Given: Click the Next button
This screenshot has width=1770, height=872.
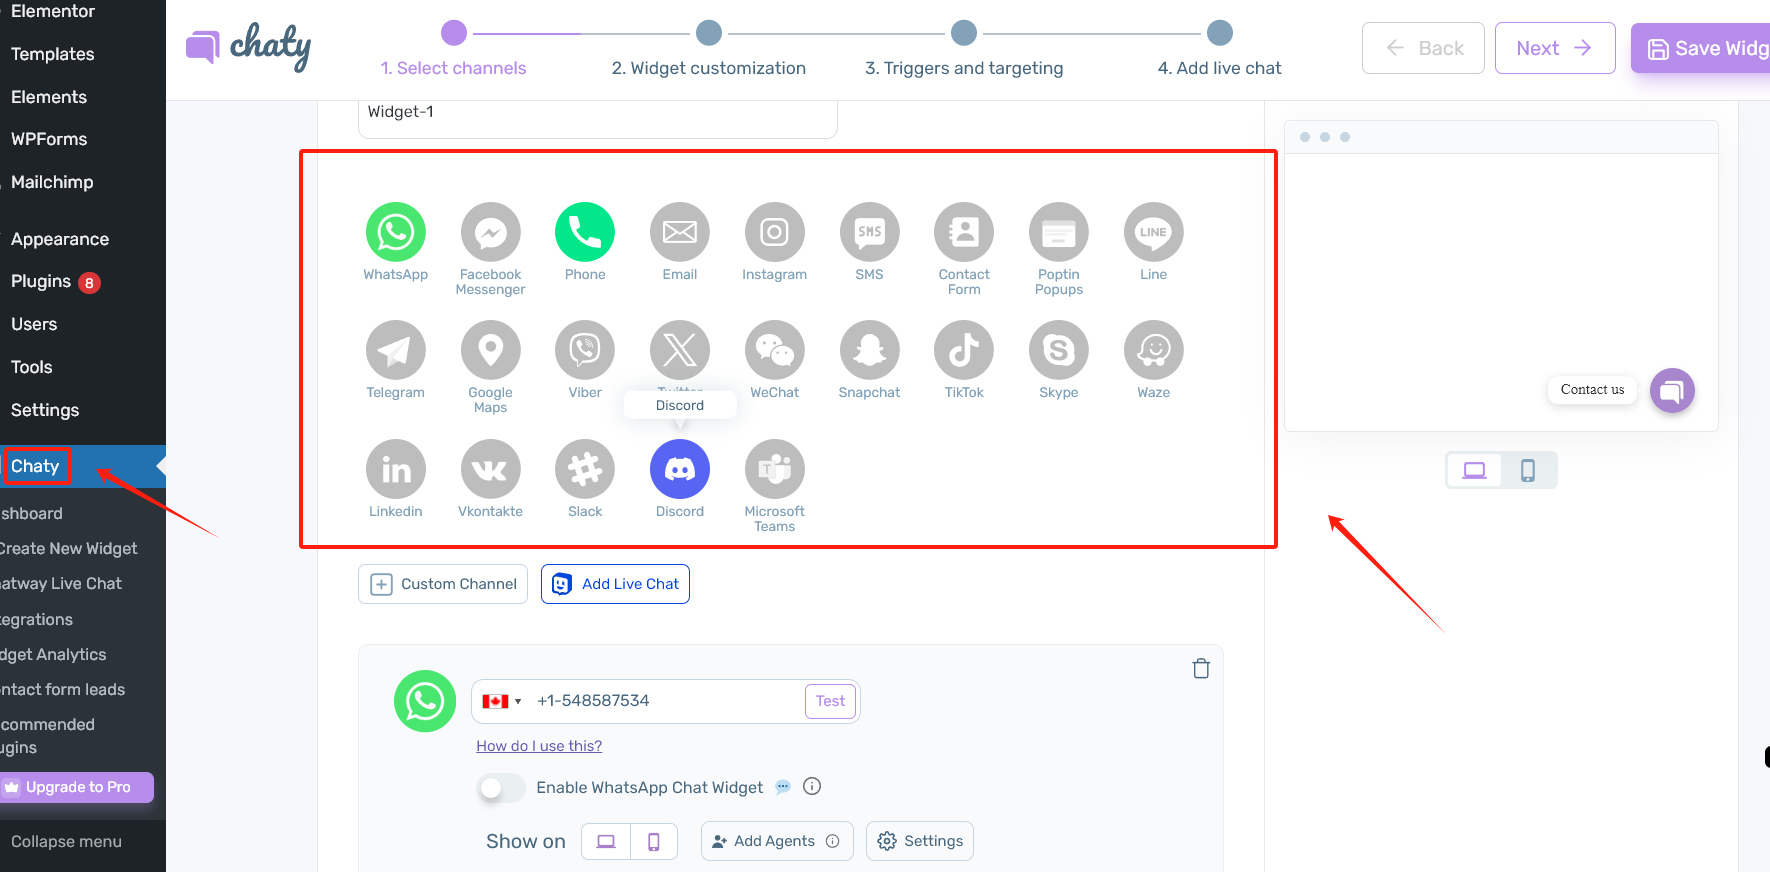Looking at the screenshot, I should pyautogui.click(x=1555, y=48).
